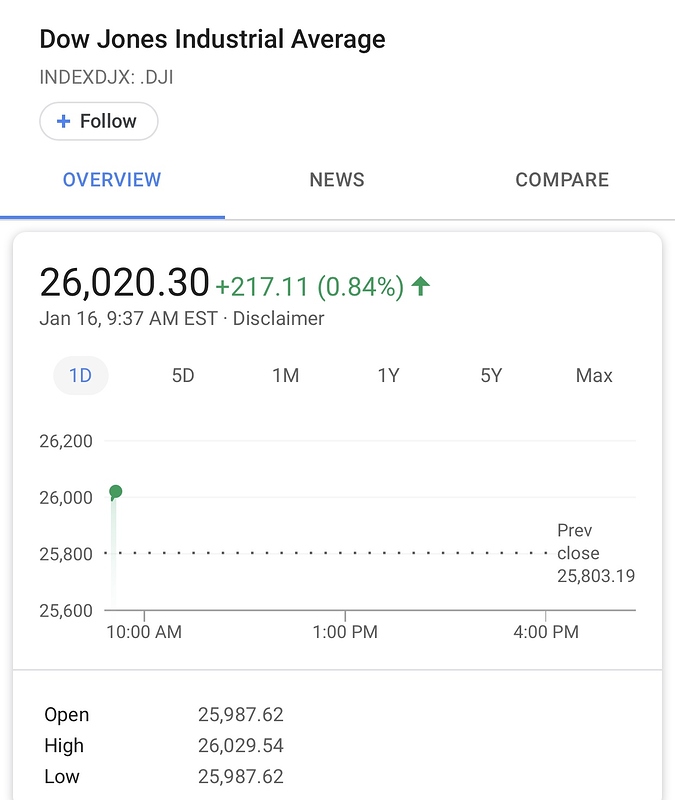Click the green data point on the chart

(116, 491)
